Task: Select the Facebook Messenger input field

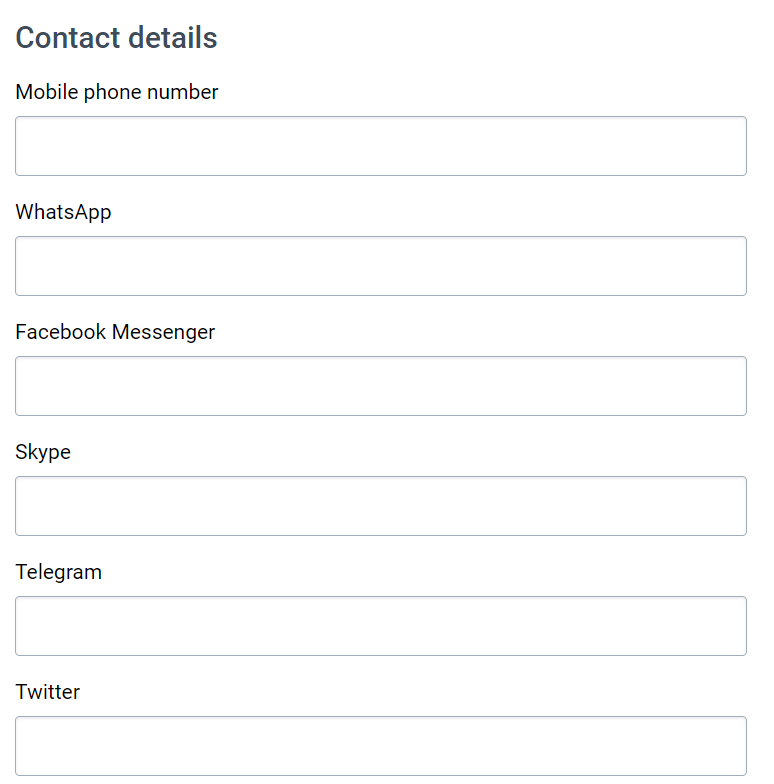Action: 381,386
